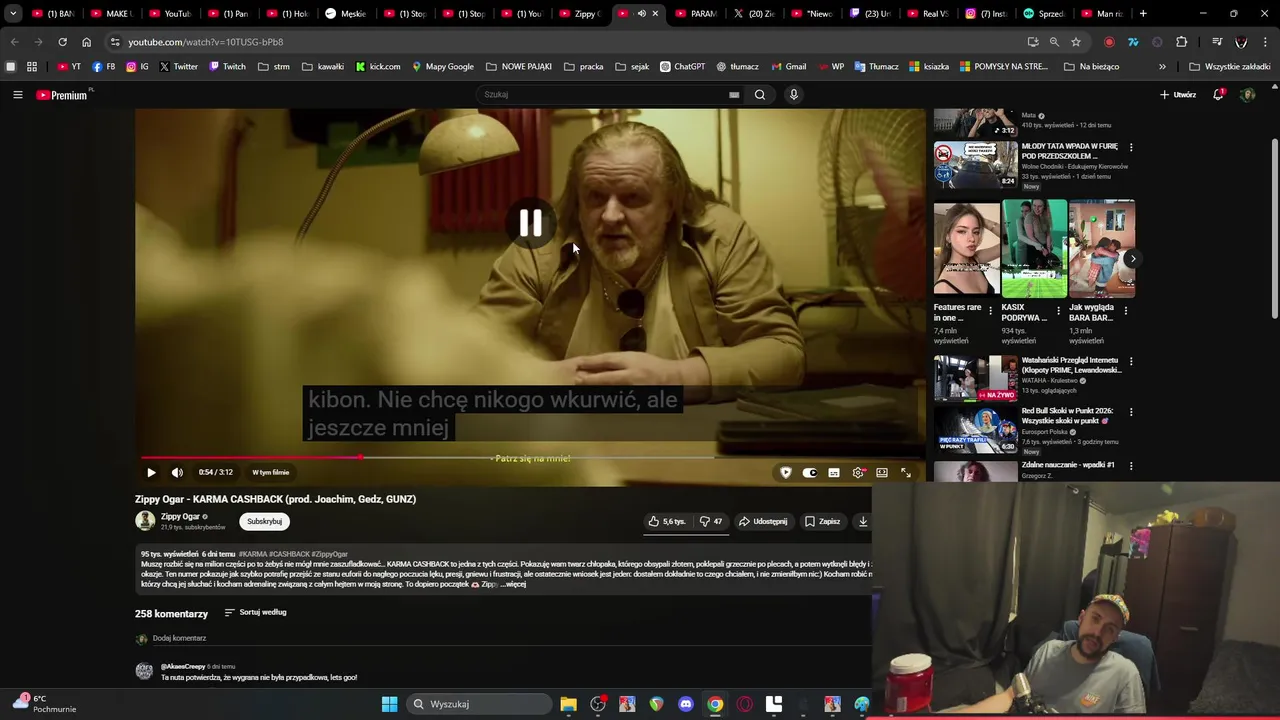Switch to the 'Meskie' browser tab
1280x720 pixels.
coord(346,14)
